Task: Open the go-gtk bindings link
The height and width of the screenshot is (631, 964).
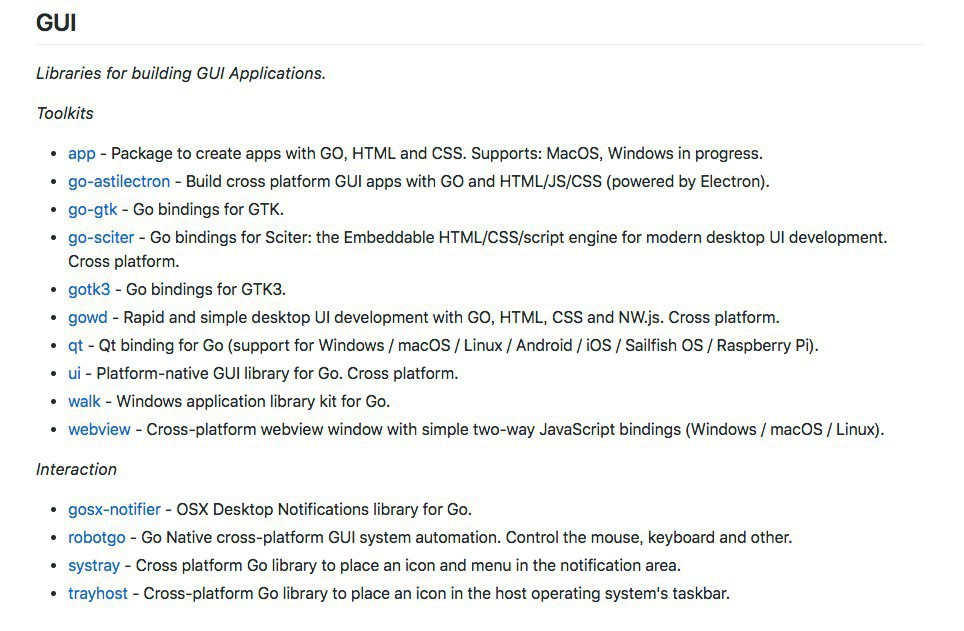Action: pos(92,209)
